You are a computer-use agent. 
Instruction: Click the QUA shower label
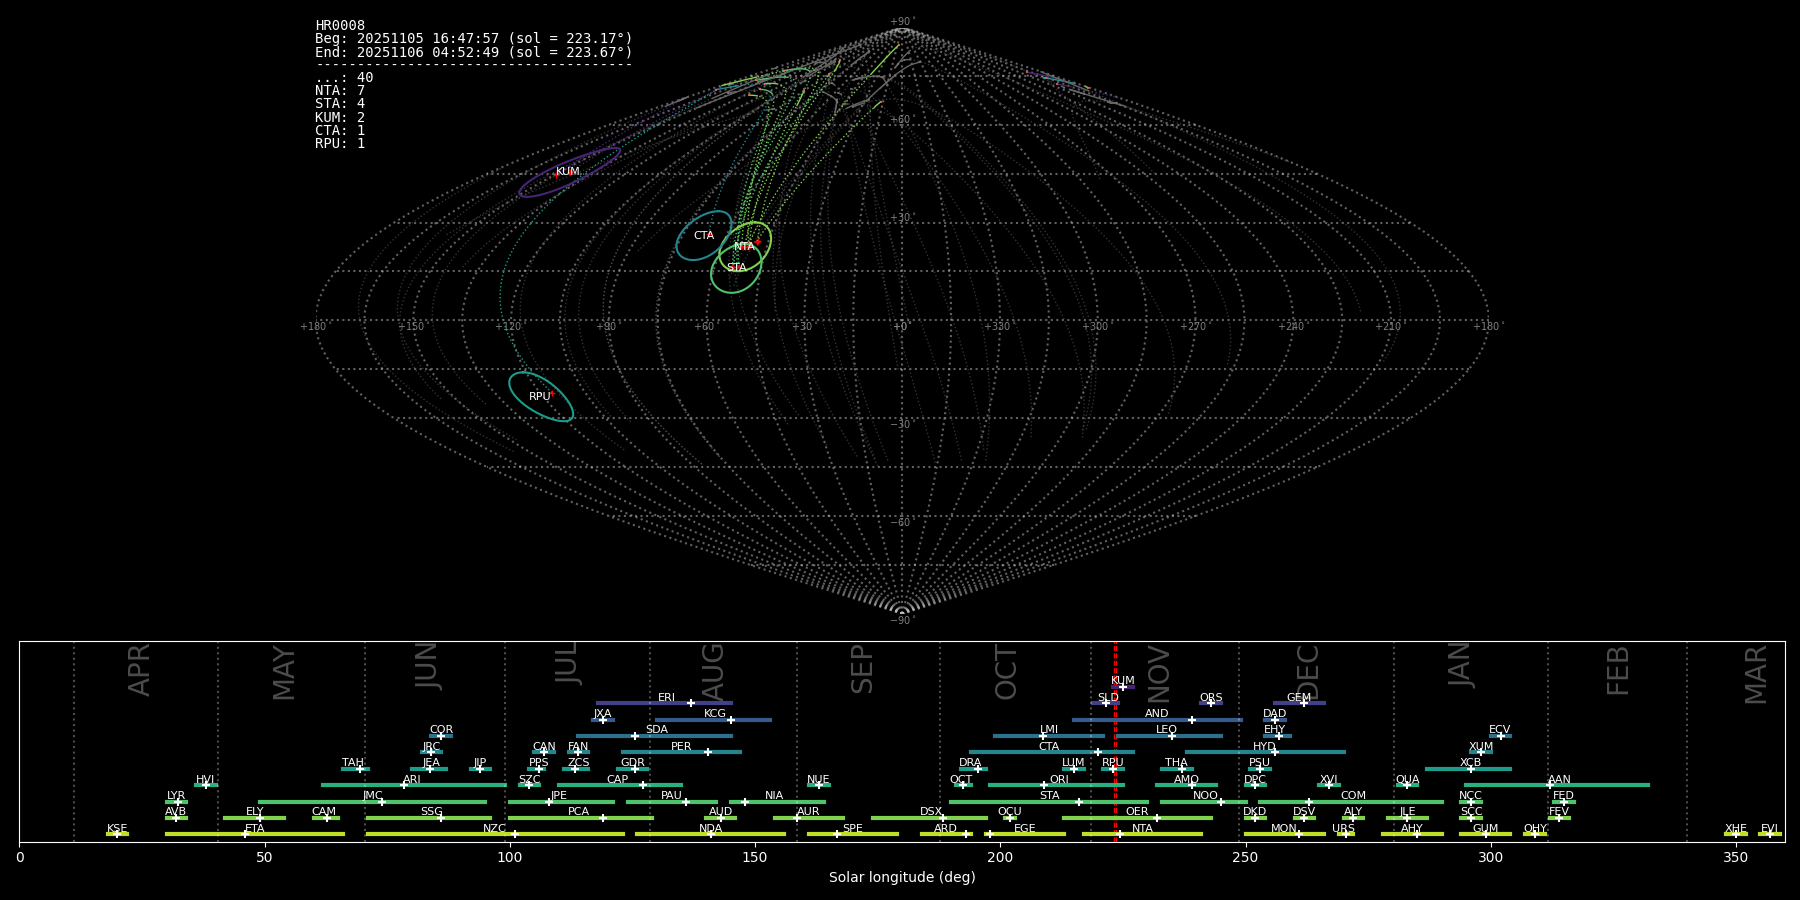click(1407, 780)
